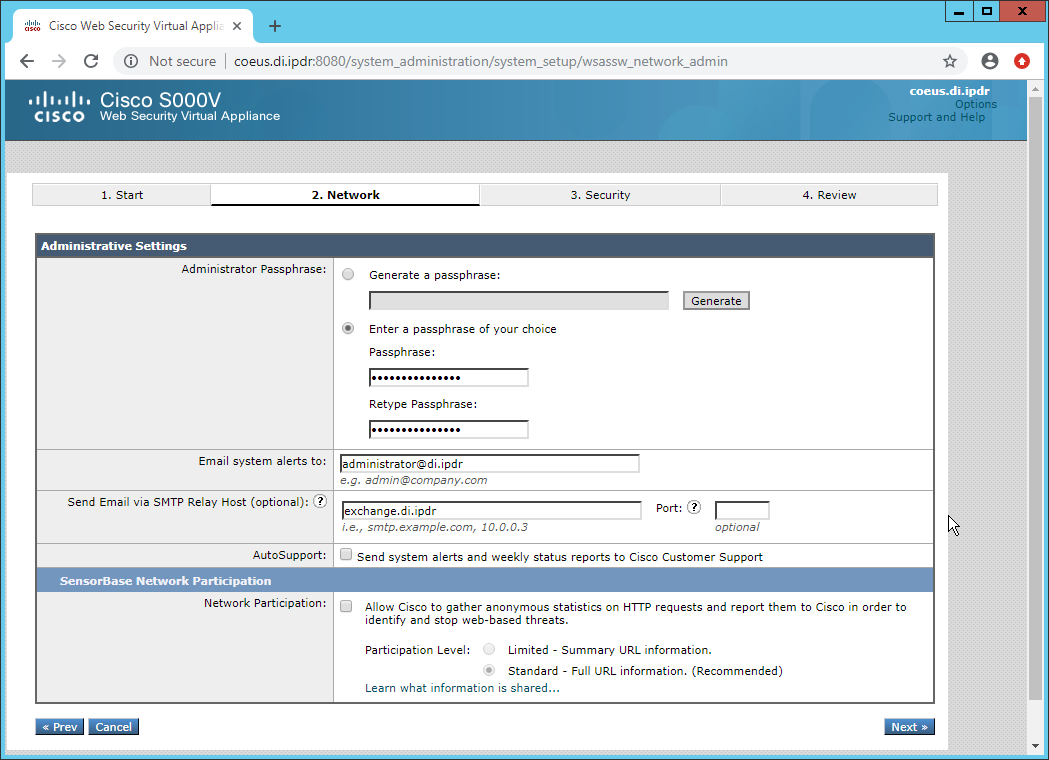The height and width of the screenshot is (760, 1049).
Task: Open Support and Help link
Action: click(x=937, y=117)
